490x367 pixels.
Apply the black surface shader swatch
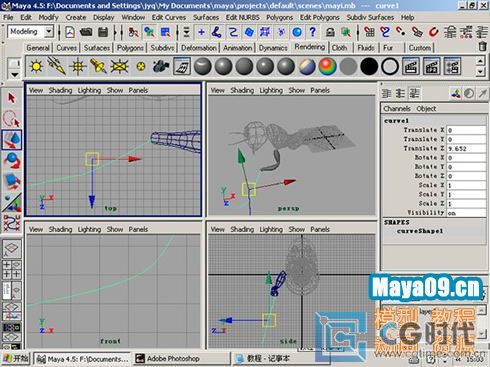(x=369, y=66)
